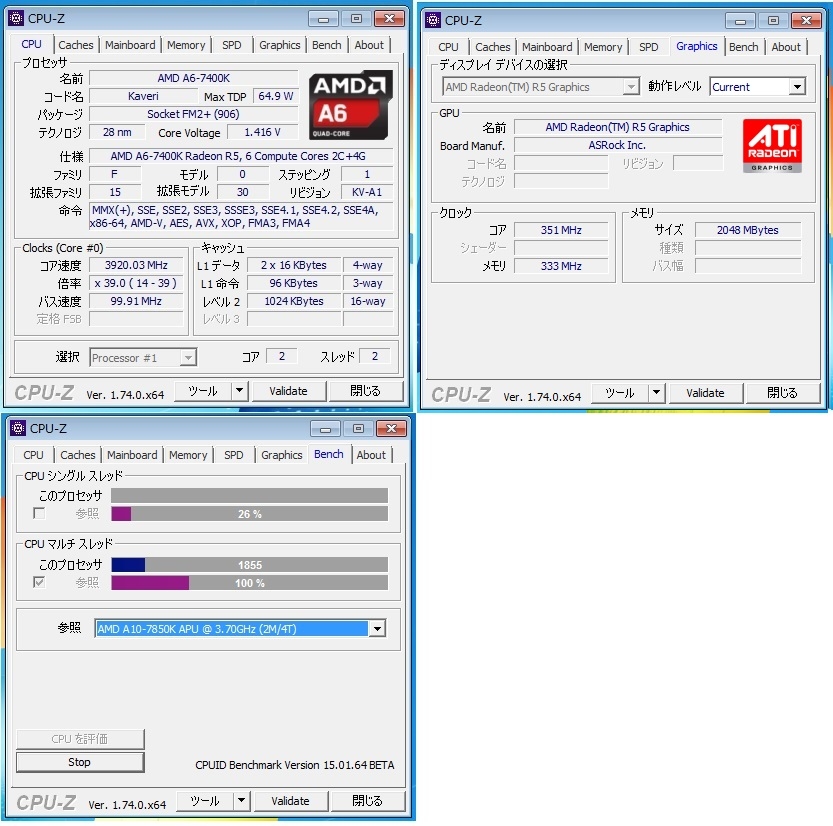
Task: Click Validate in Graphics window
Action: [x=706, y=393]
